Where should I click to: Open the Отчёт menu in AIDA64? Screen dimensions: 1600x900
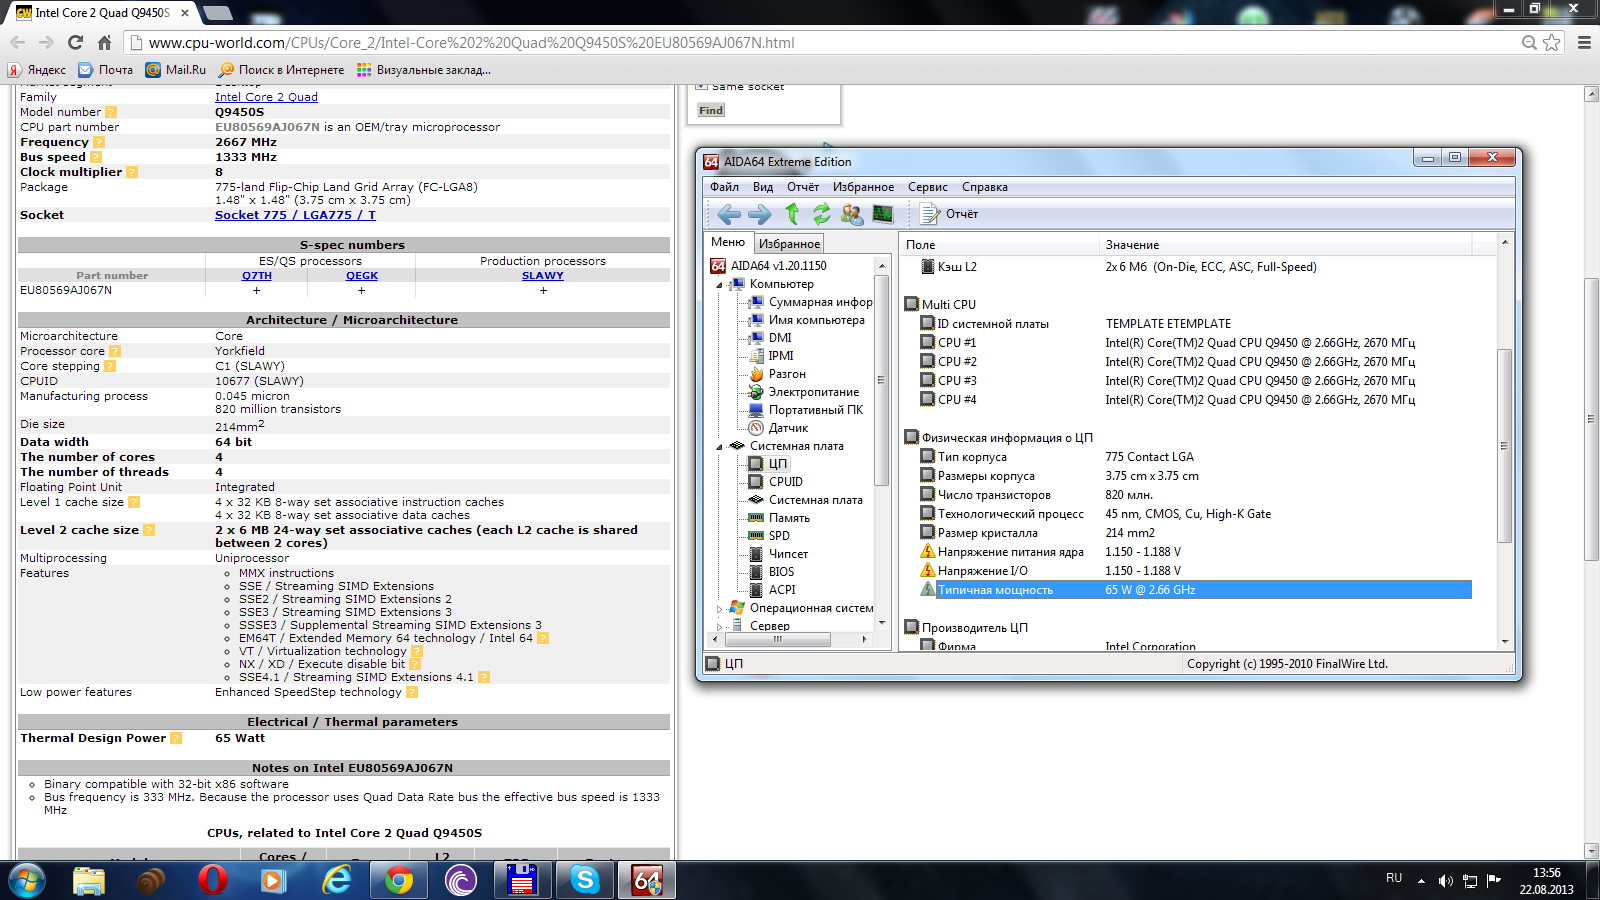click(x=803, y=187)
